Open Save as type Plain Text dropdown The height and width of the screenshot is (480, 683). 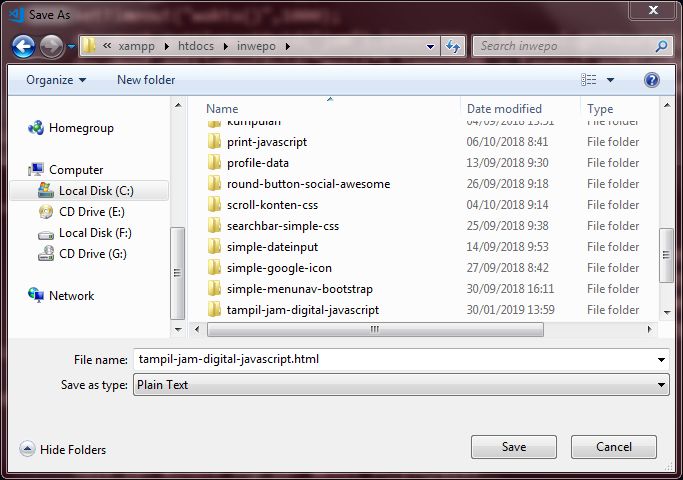pos(401,385)
